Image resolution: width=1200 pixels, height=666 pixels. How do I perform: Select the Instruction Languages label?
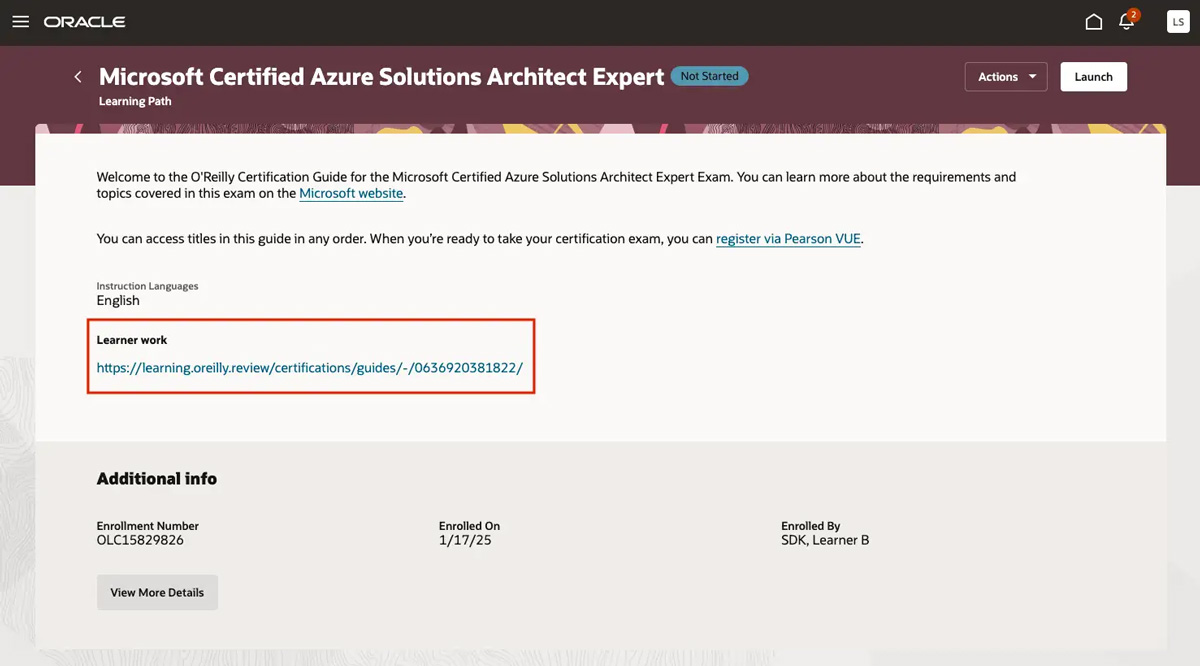point(147,286)
